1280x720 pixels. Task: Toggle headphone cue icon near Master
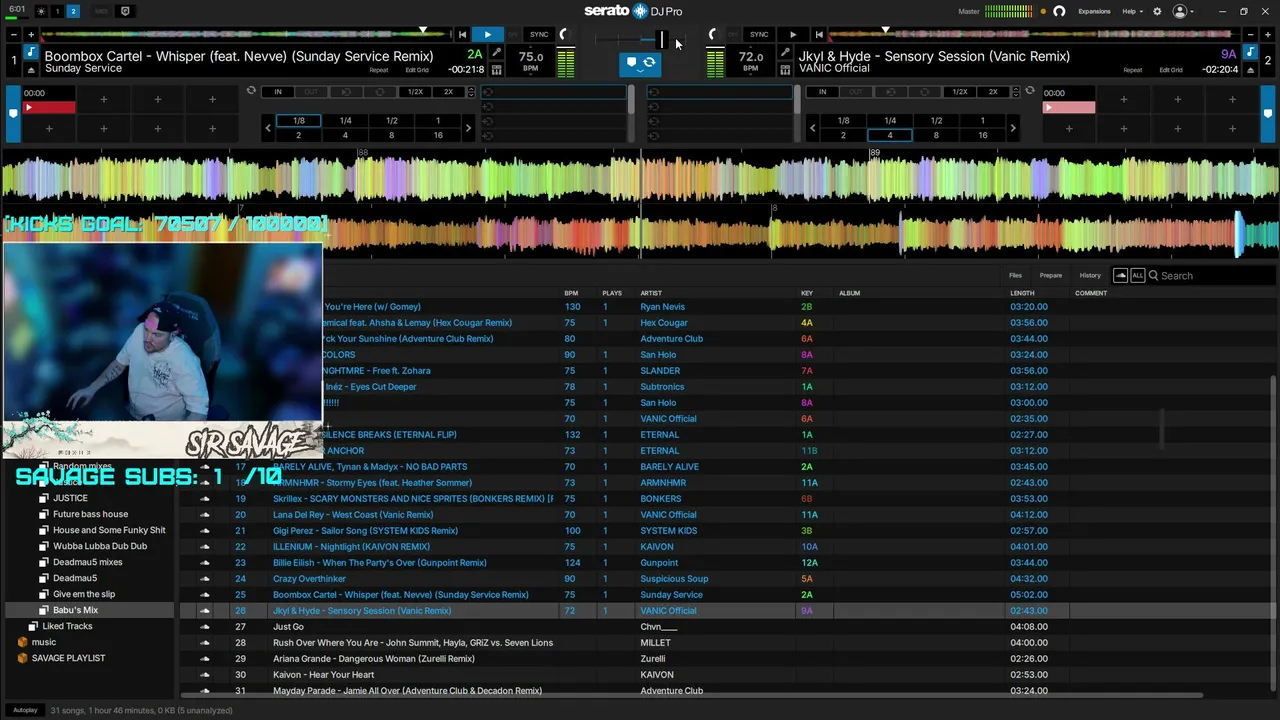point(1059,11)
